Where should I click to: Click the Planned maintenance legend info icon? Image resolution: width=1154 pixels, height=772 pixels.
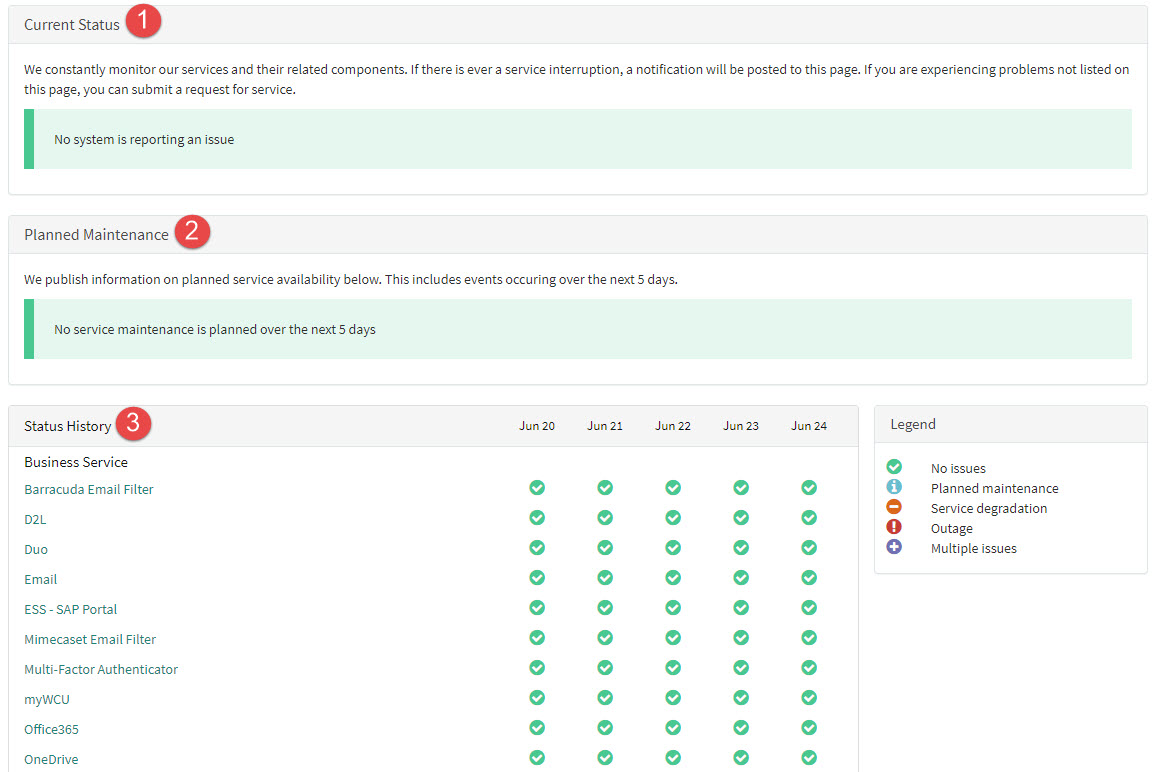pyautogui.click(x=894, y=487)
